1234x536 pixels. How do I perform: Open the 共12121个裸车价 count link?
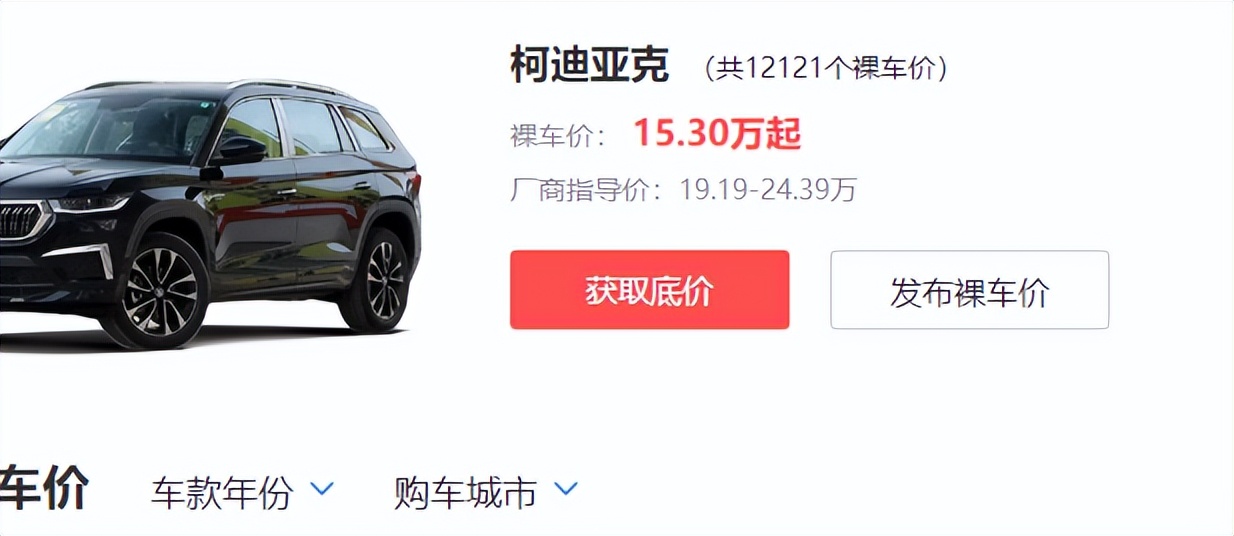(x=826, y=68)
